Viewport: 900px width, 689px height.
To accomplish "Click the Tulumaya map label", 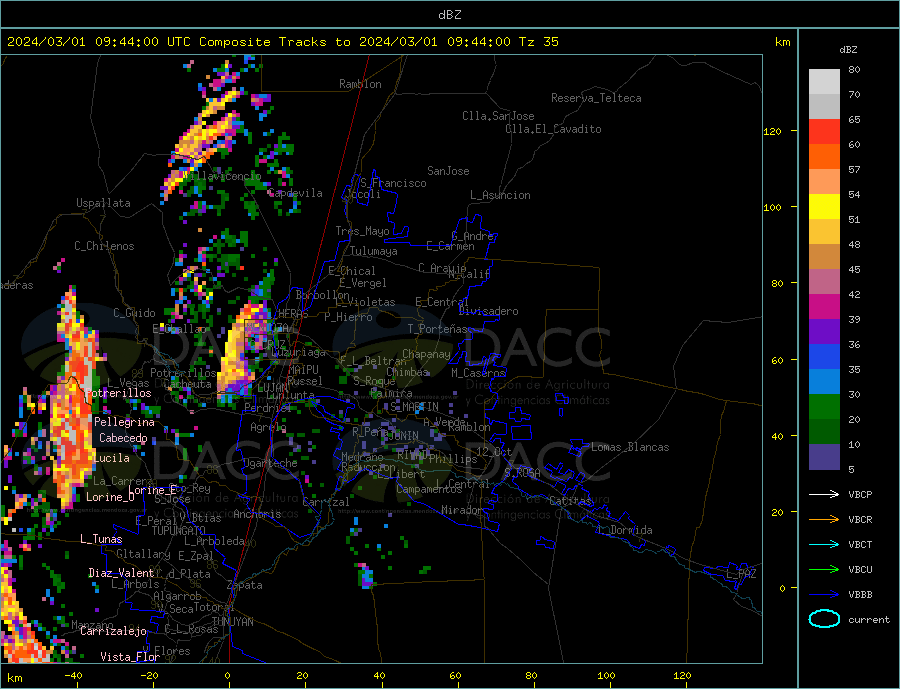I will 374,251.
